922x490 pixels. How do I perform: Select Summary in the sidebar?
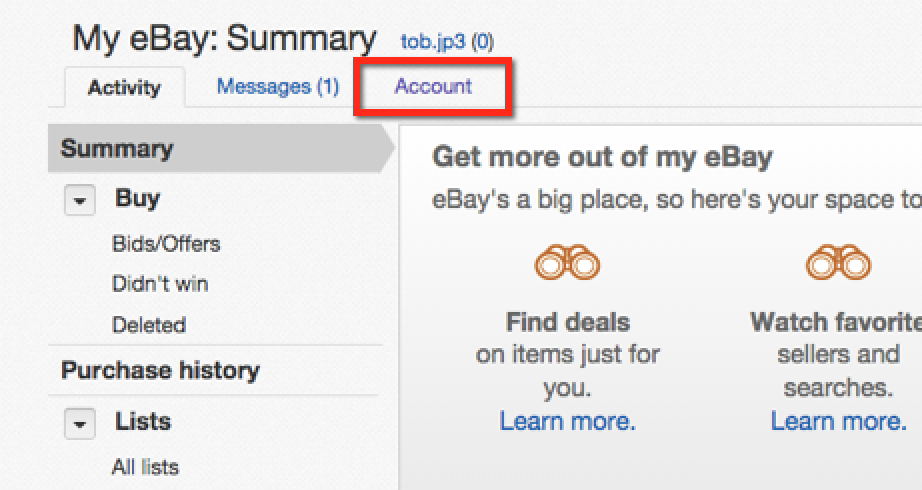[117, 150]
